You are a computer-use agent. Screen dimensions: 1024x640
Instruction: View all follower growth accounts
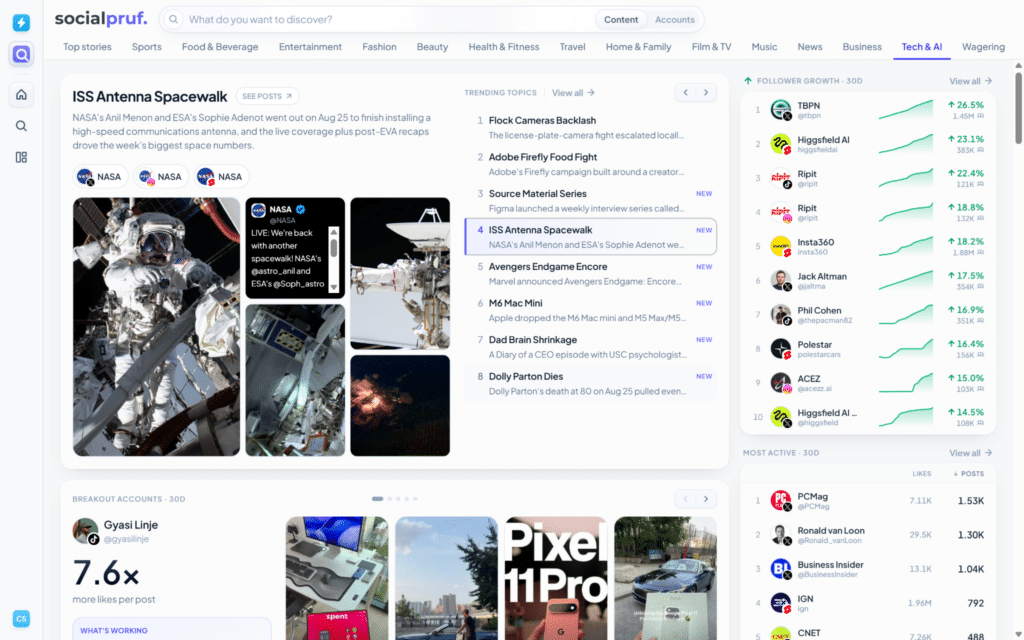970,81
